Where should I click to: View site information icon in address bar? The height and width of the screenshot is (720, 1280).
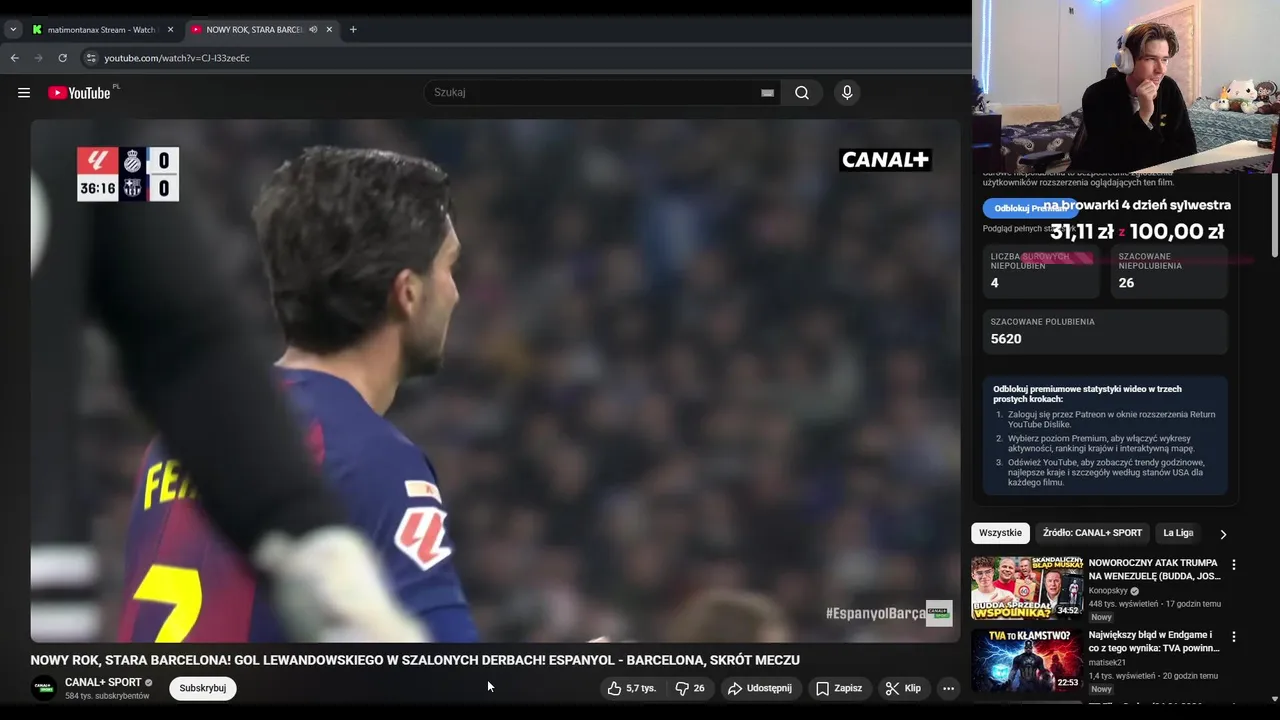pyautogui.click(x=90, y=58)
